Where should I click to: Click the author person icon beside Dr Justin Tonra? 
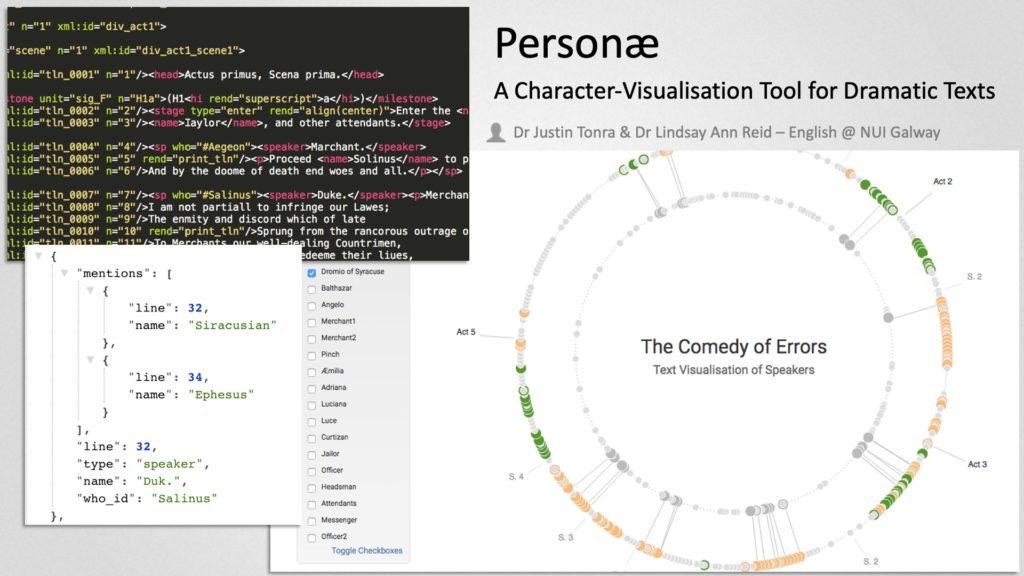(496, 133)
